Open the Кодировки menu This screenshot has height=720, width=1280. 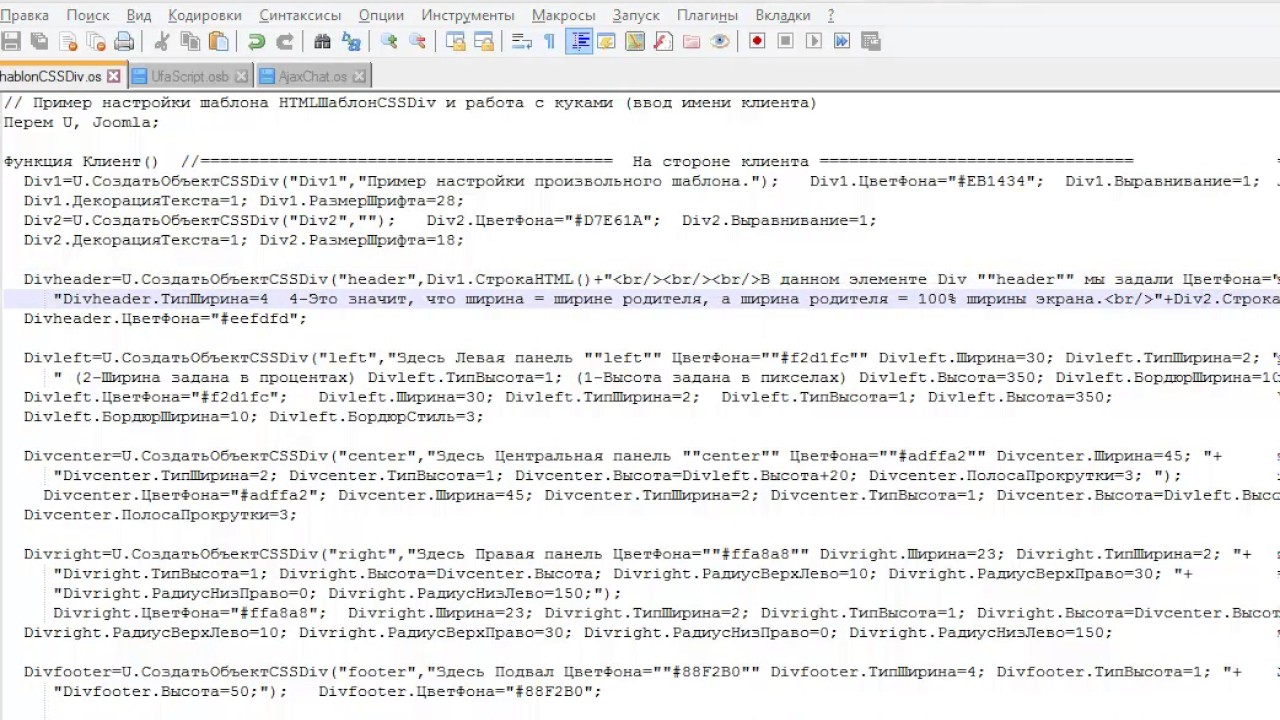click(205, 15)
